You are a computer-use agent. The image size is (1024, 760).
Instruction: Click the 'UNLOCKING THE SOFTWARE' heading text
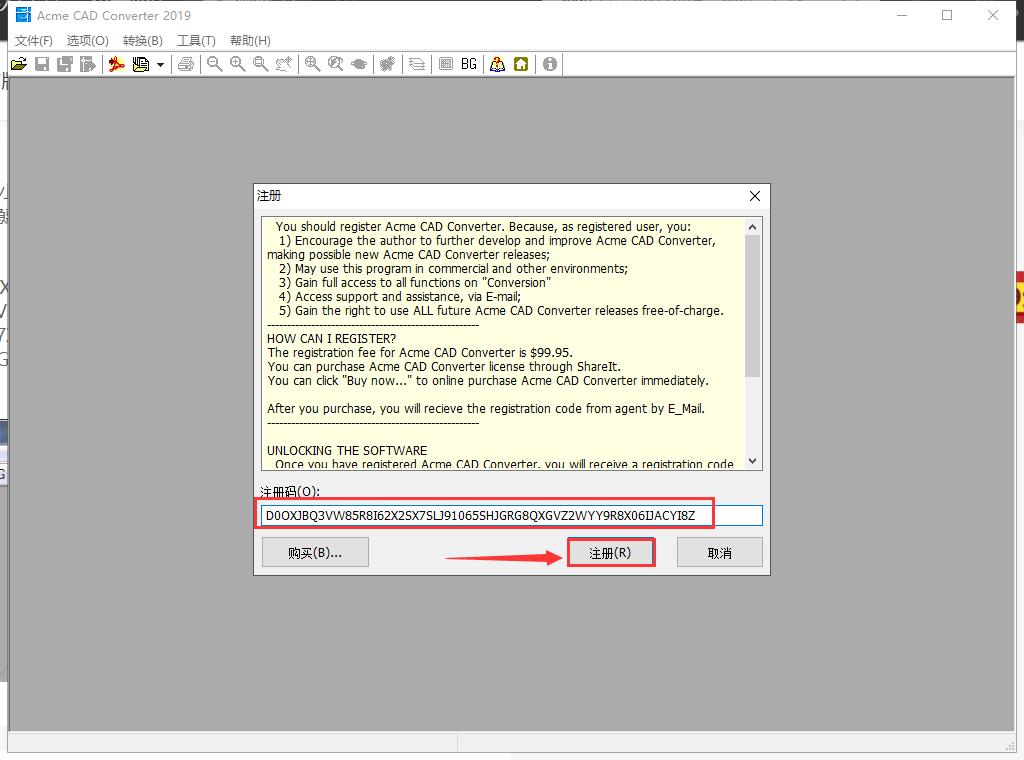(x=347, y=451)
